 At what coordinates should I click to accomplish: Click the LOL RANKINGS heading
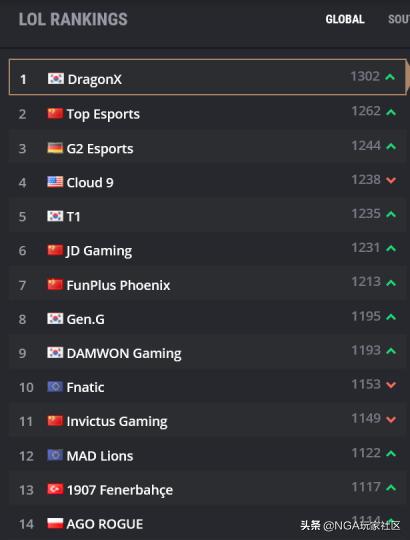(x=73, y=19)
